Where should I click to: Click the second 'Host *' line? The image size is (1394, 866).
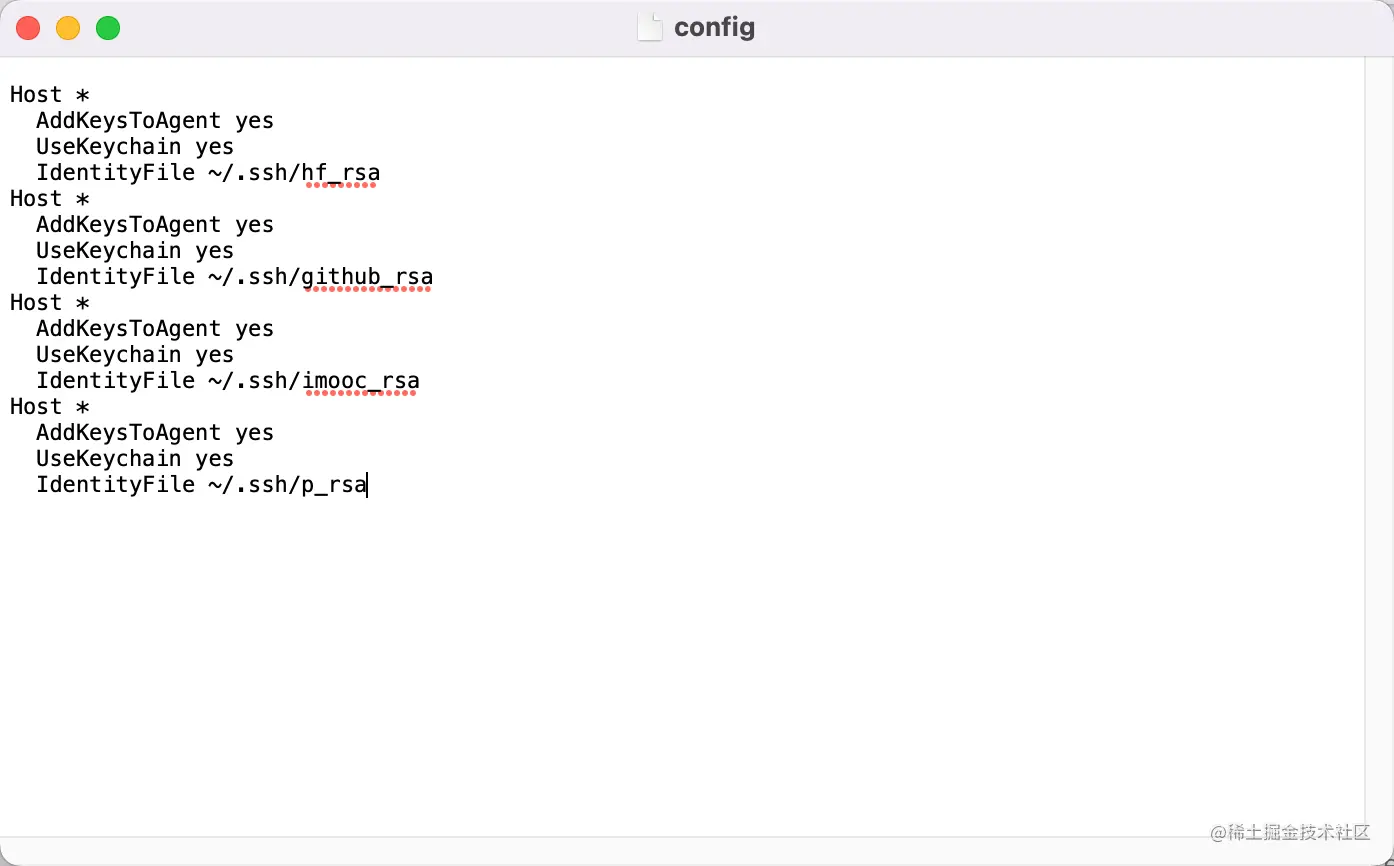50,198
